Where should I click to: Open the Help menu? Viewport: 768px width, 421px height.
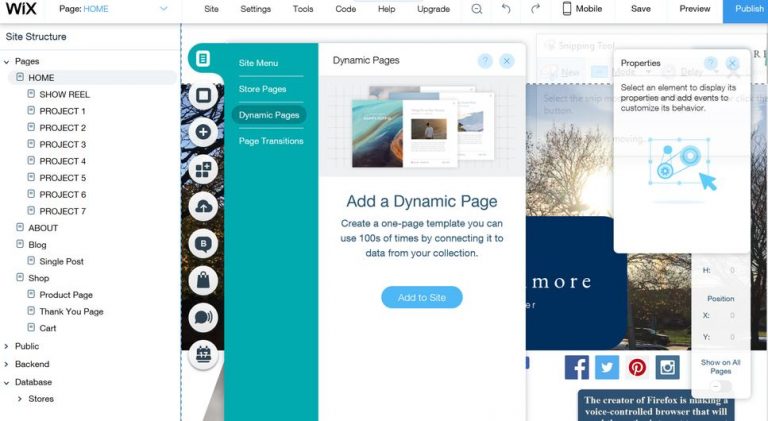[386, 9]
